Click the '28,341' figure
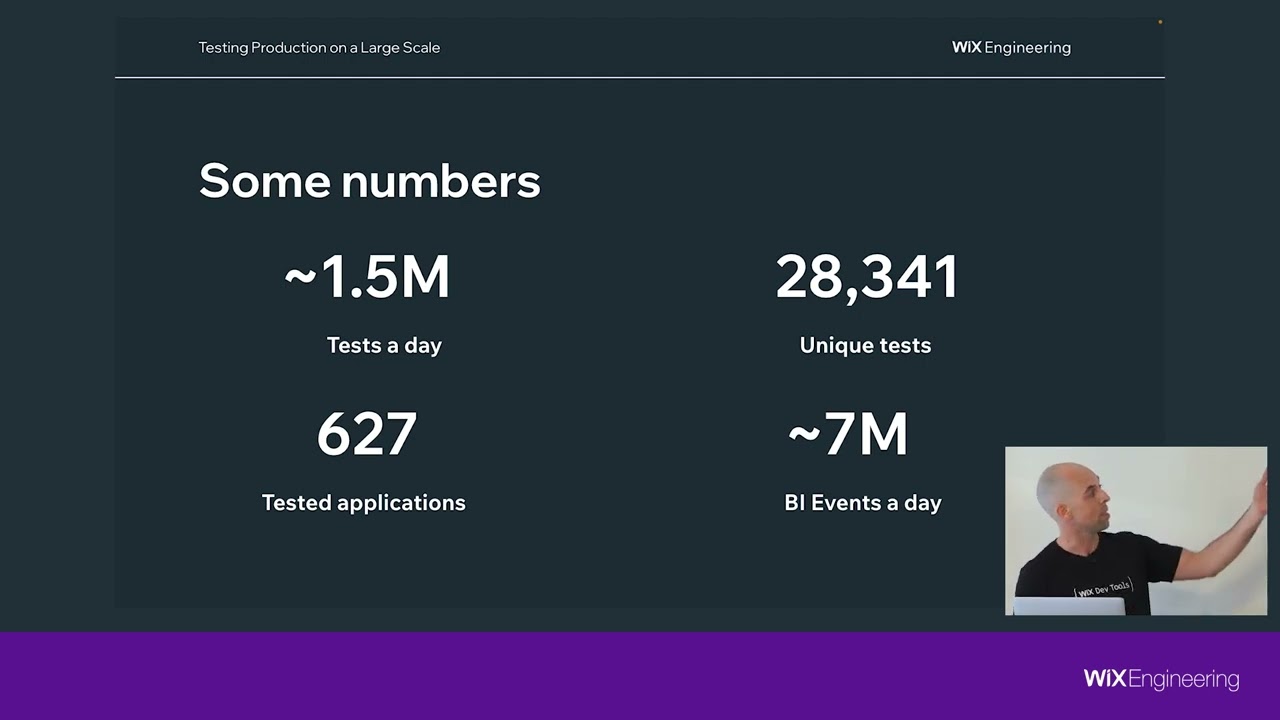 click(x=867, y=277)
